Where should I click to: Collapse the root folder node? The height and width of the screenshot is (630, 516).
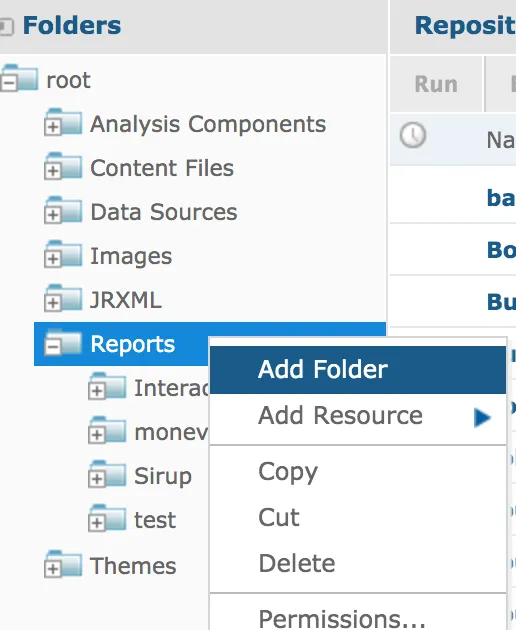coord(9,83)
